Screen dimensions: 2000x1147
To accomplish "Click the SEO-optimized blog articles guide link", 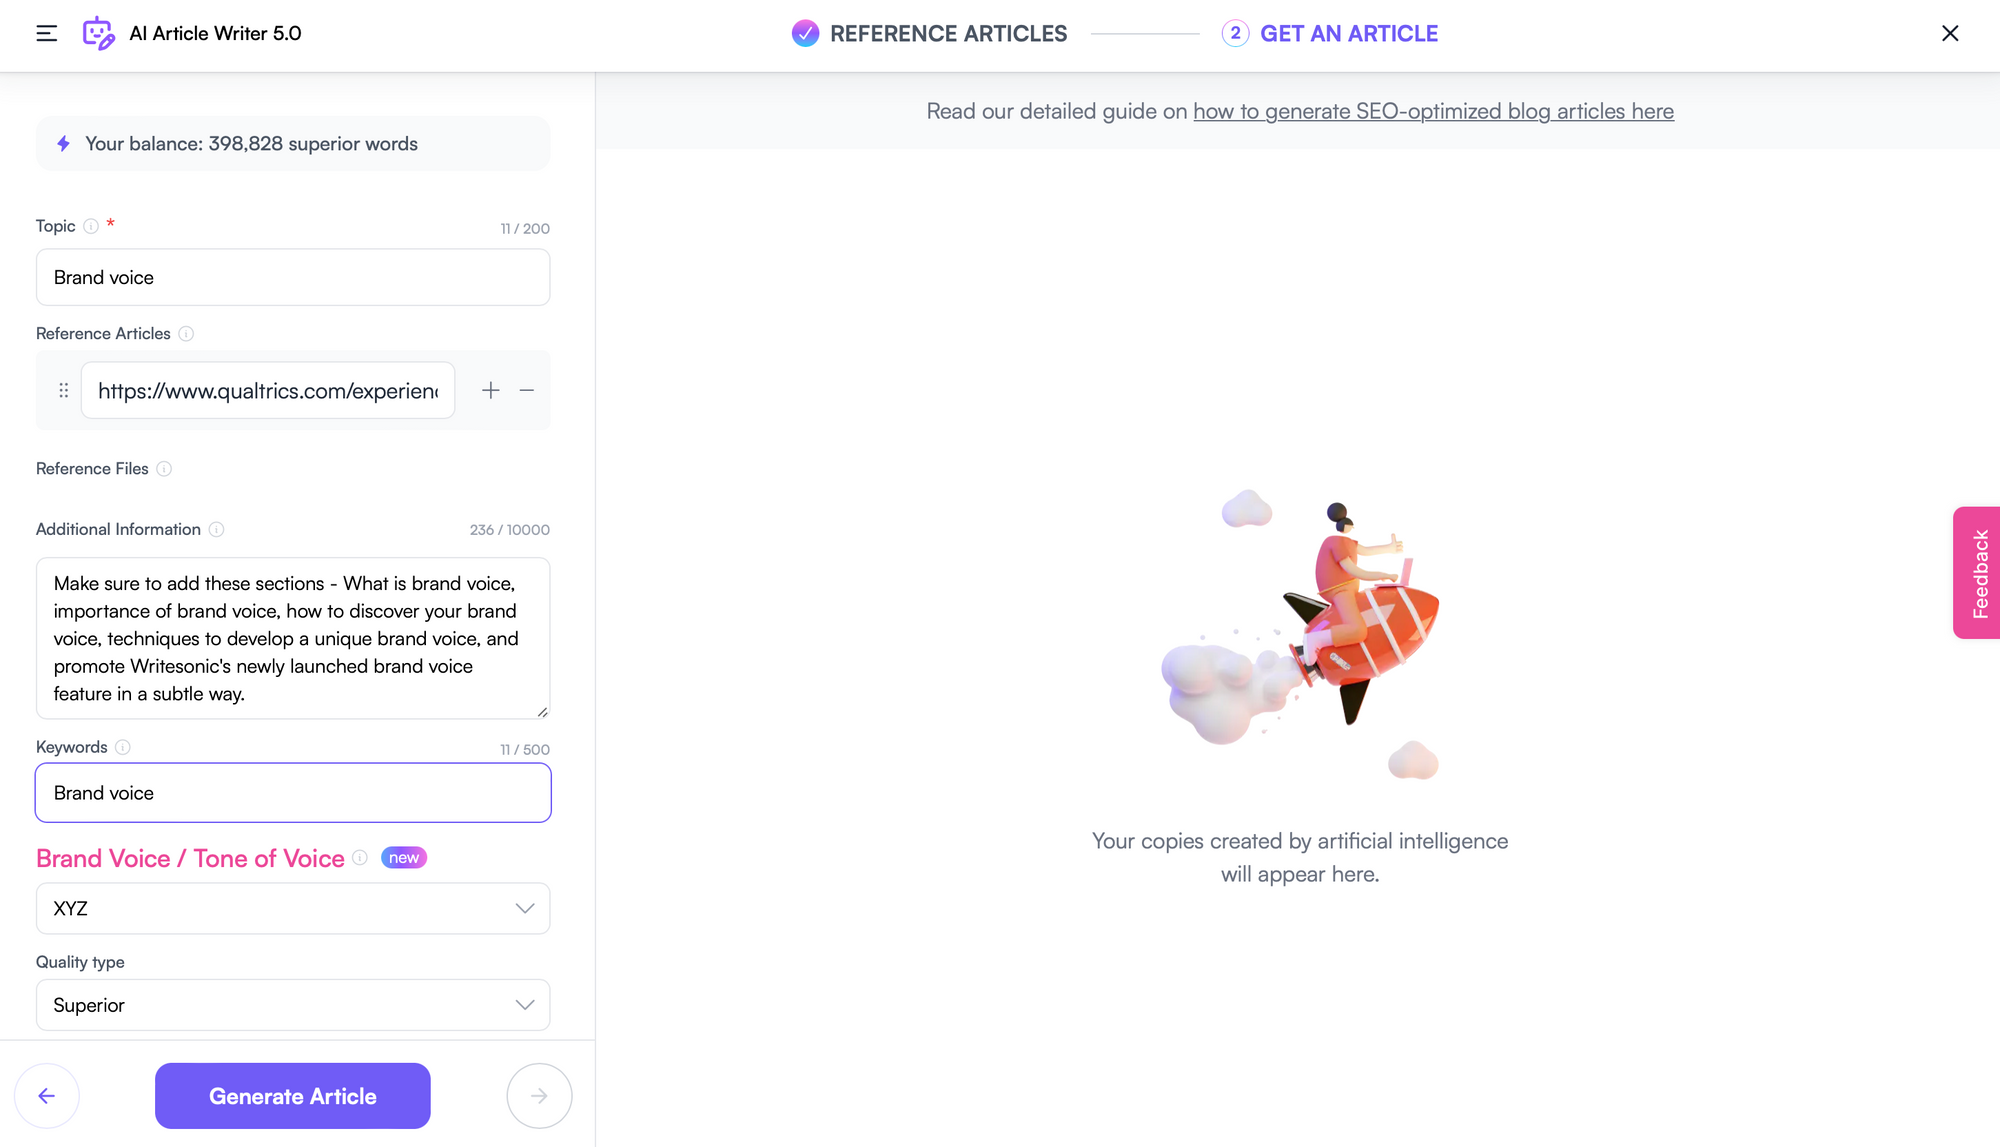I will pos(1433,111).
